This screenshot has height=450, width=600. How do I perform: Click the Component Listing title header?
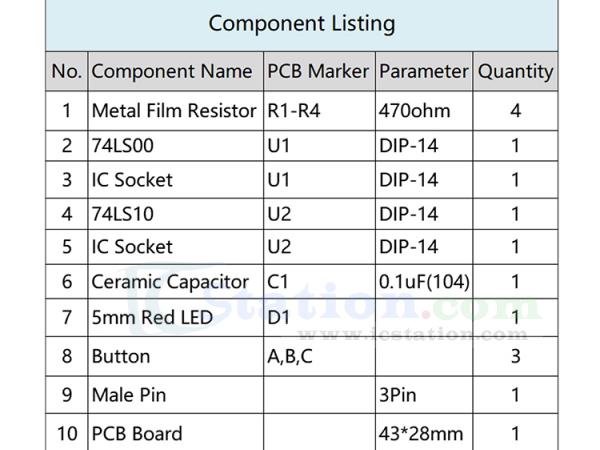pyautogui.click(x=302, y=24)
